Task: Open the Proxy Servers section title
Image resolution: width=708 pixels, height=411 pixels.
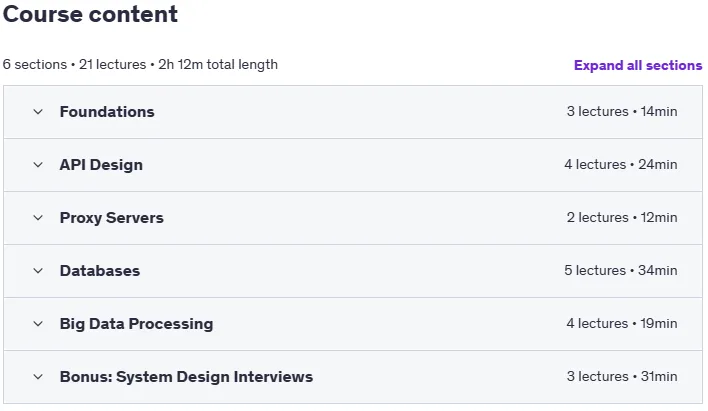Action: point(112,218)
